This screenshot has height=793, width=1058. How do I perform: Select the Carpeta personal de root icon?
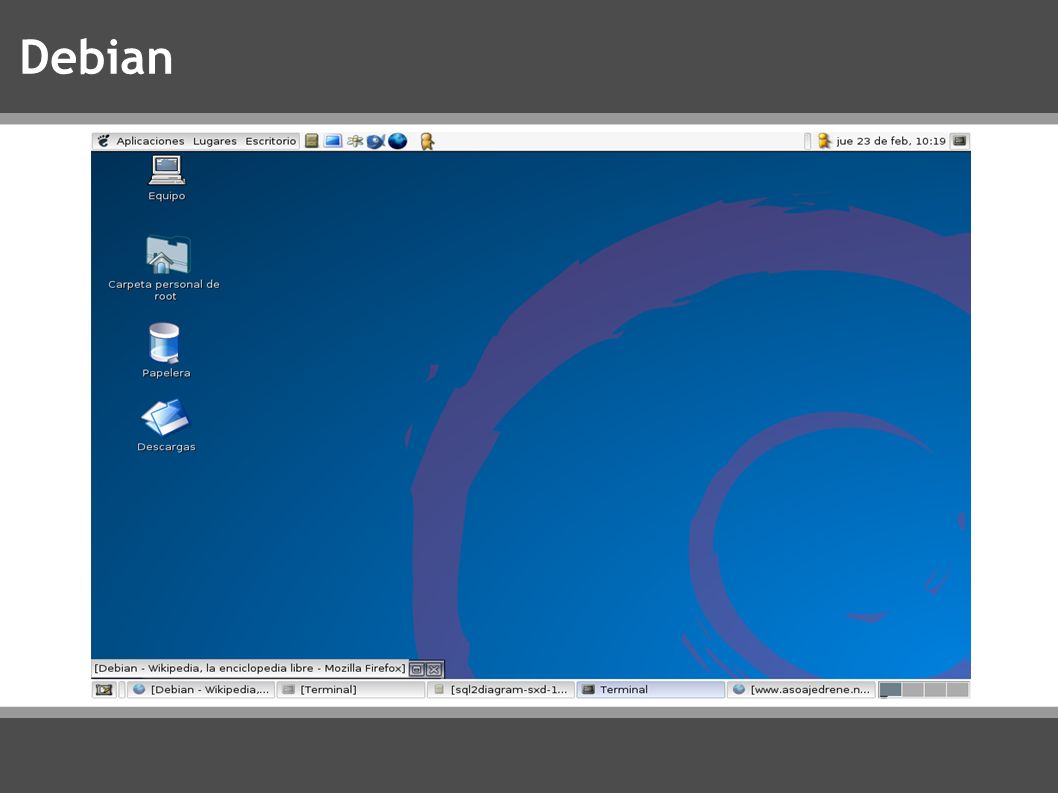click(164, 268)
